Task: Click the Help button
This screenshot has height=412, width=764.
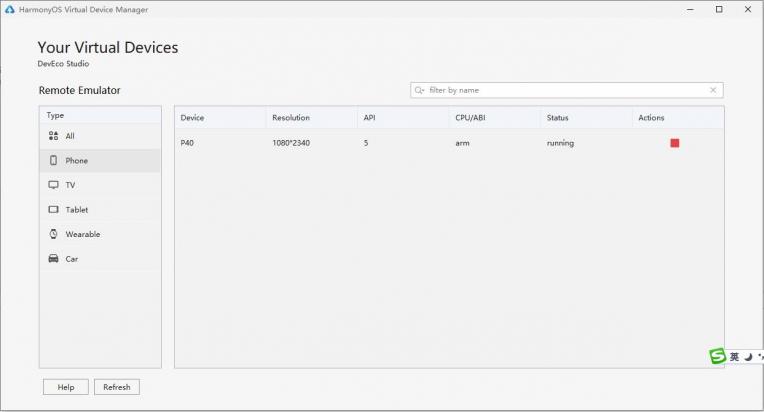Action: coord(66,387)
